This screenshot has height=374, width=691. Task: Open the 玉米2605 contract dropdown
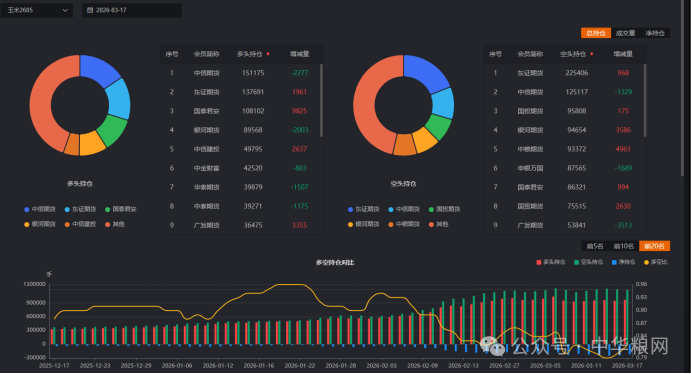[37, 10]
